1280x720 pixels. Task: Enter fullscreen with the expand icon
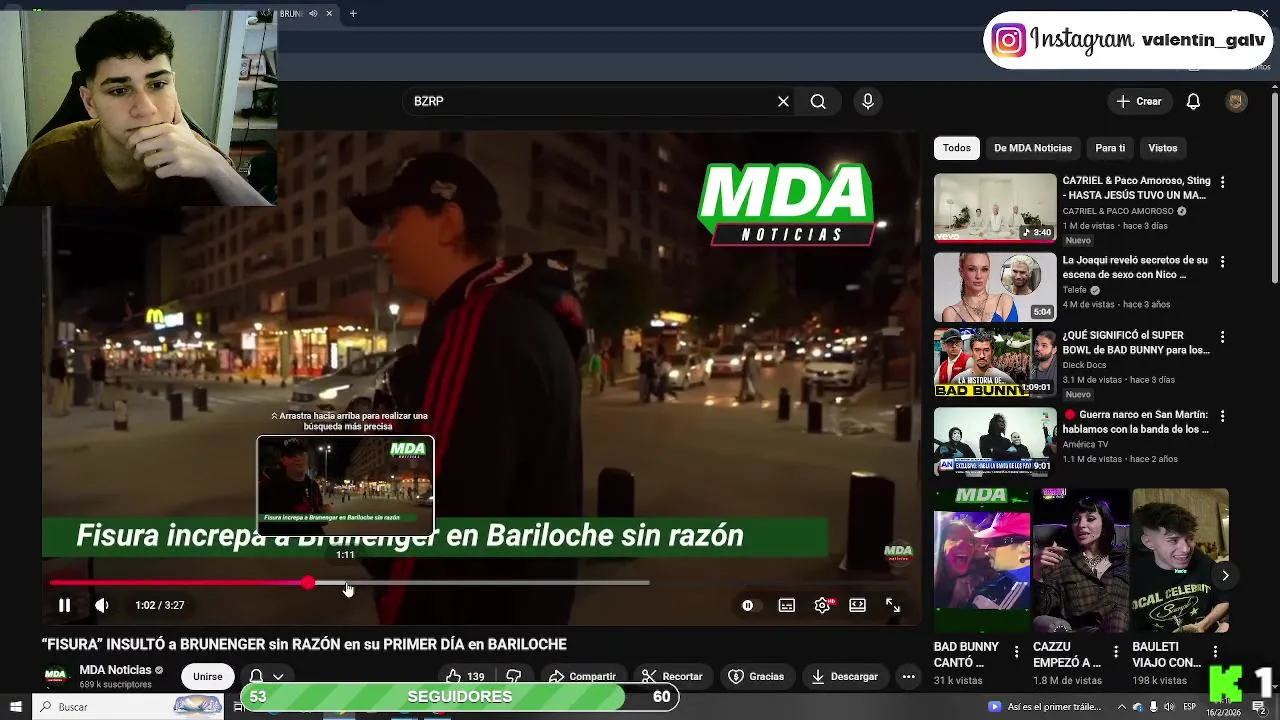tap(893, 605)
